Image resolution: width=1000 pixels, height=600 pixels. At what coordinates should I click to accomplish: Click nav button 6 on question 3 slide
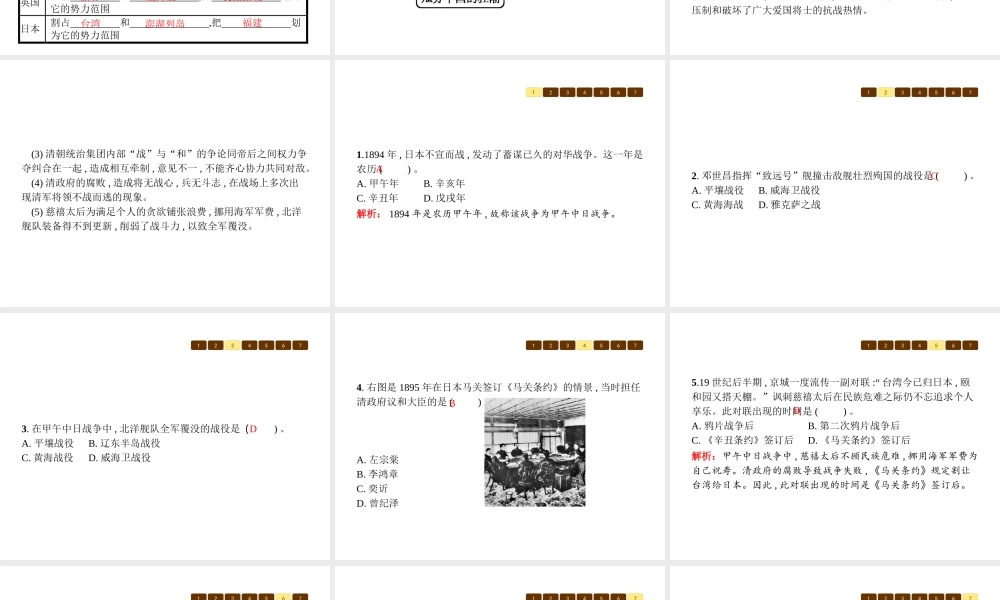point(283,346)
